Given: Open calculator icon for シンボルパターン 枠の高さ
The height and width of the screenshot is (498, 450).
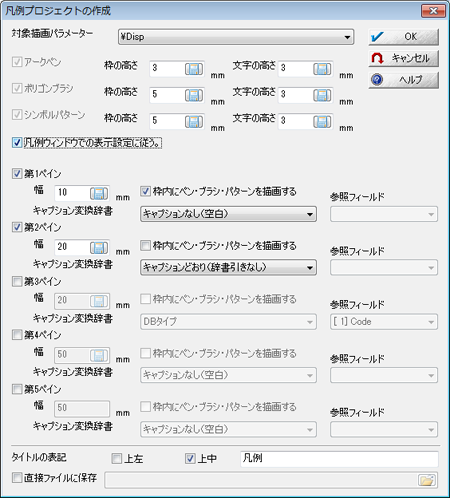Looking at the screenshot, I should tap(194, 122).
